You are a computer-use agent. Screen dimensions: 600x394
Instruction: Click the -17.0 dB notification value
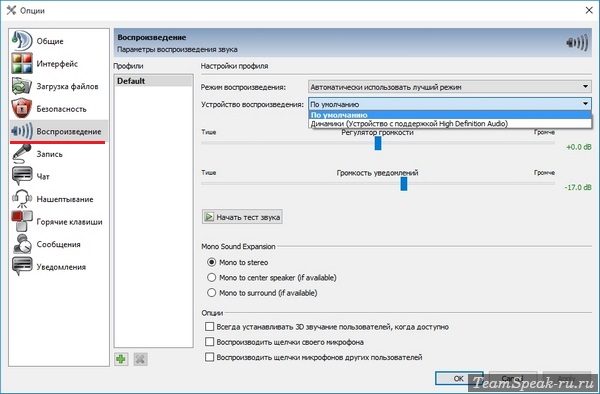coord(578,187)
